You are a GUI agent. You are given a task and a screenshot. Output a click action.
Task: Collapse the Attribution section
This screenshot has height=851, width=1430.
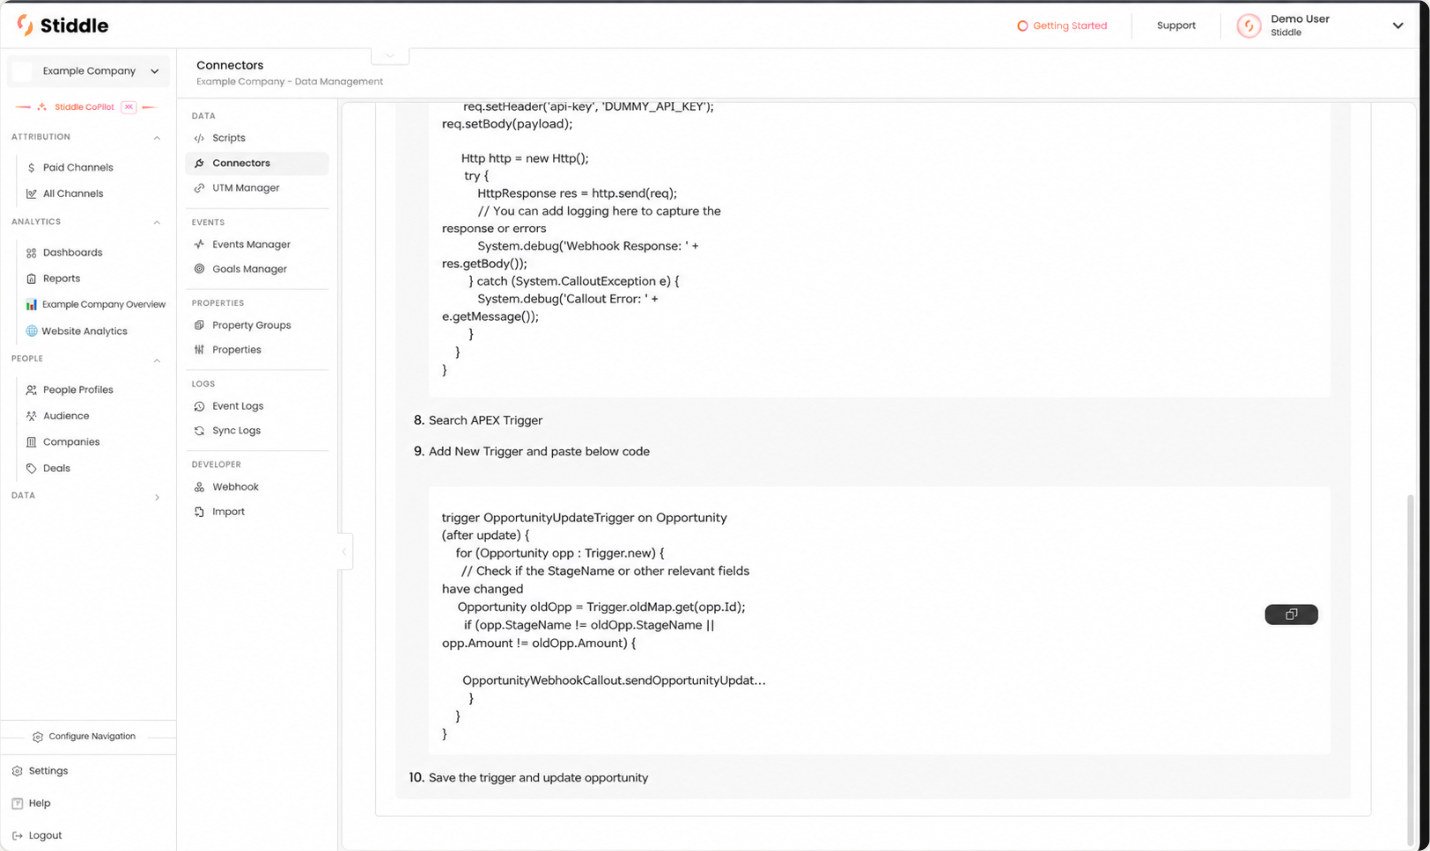tap(157, 138)
